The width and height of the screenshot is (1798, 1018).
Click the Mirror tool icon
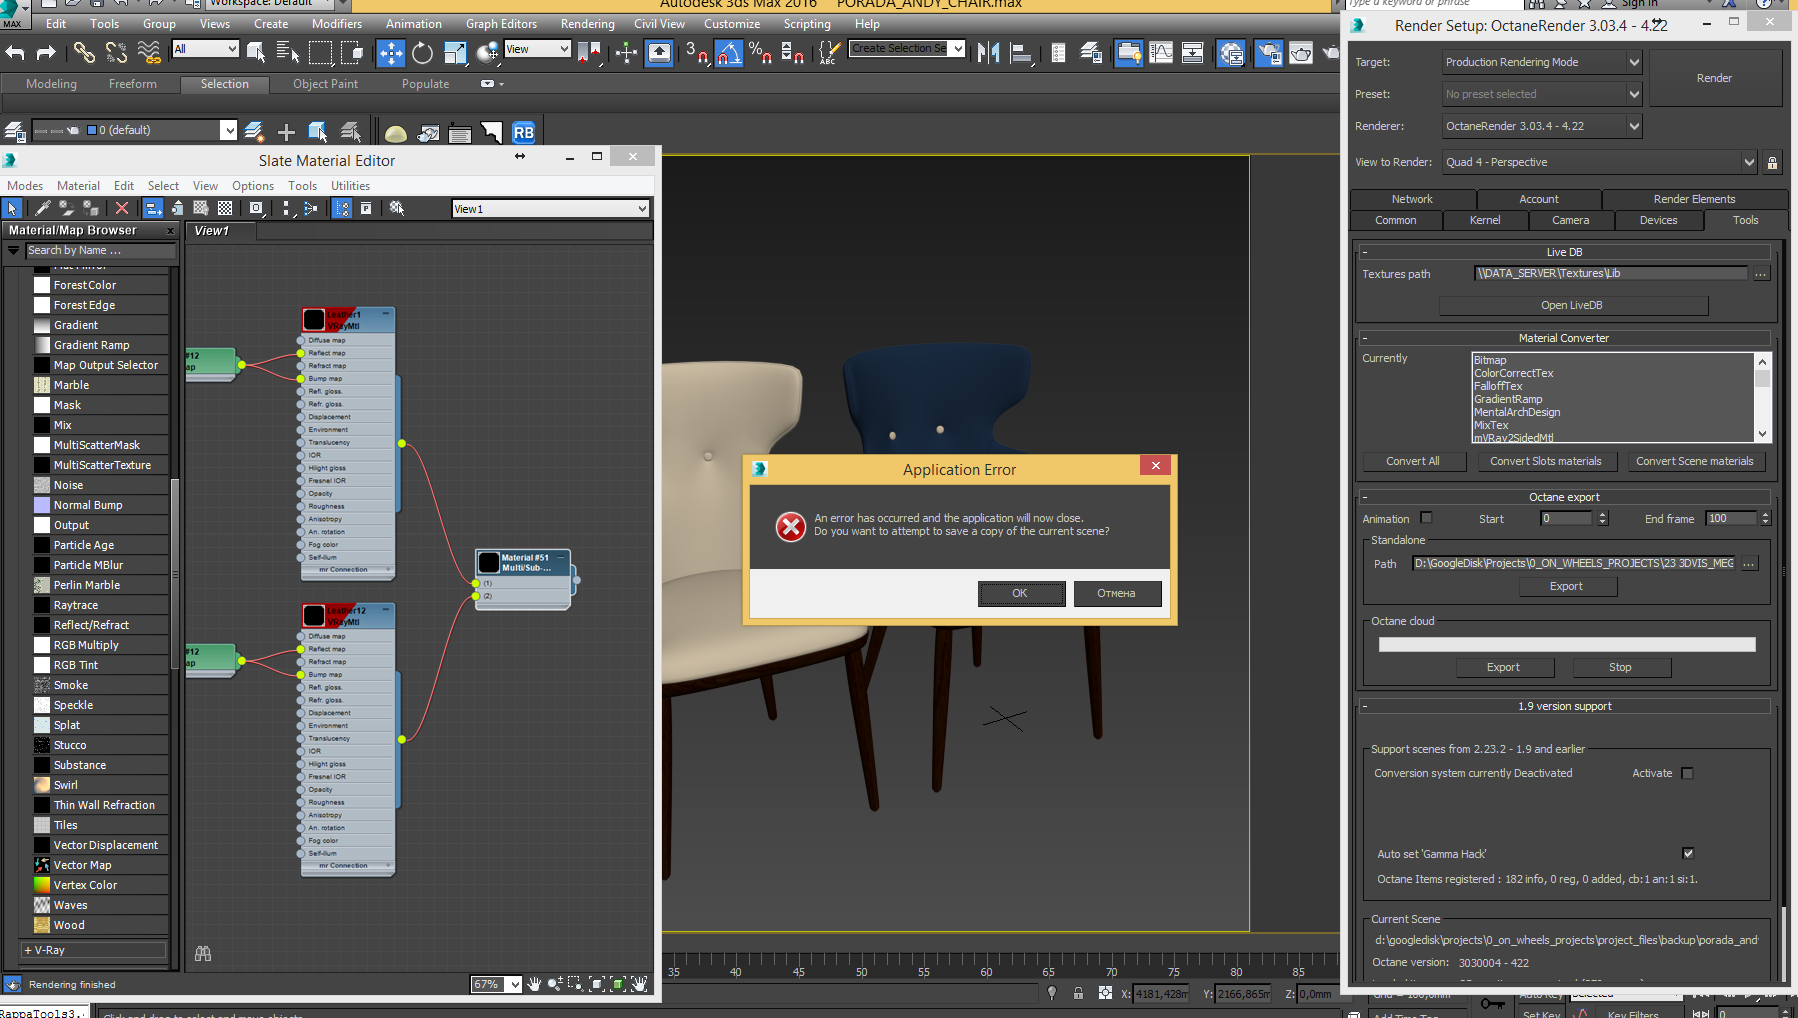tap(989, 53)
